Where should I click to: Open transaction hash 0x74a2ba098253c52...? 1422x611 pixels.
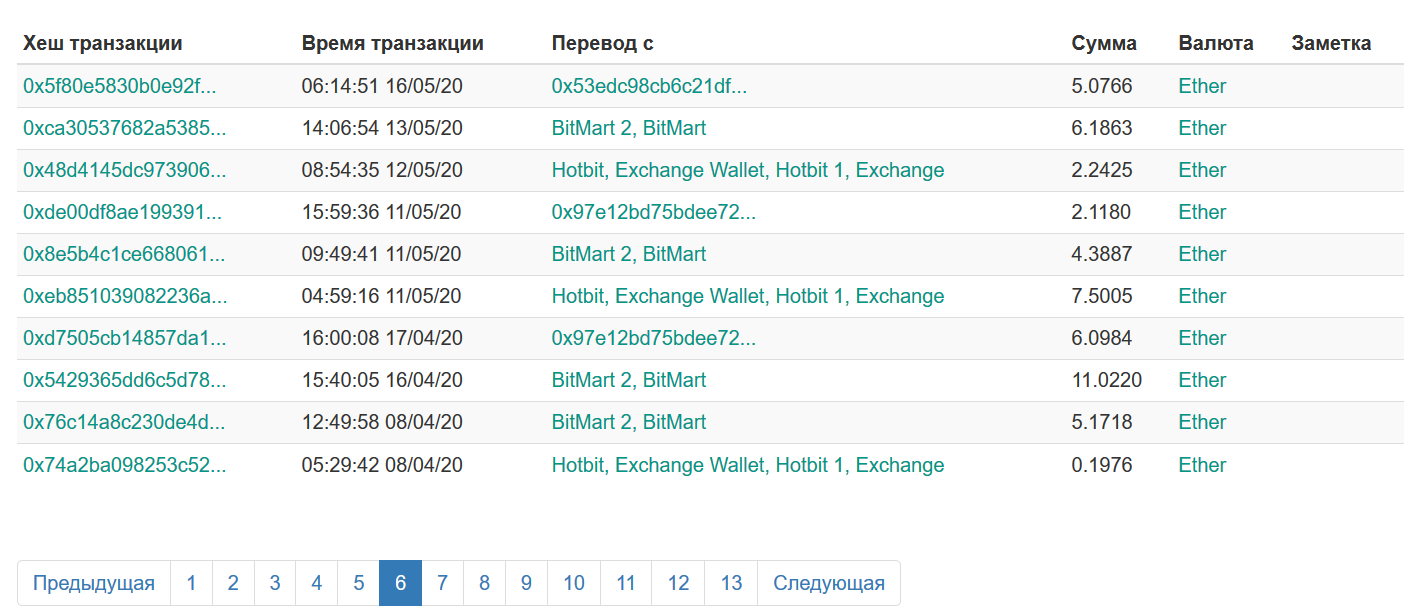124,465
